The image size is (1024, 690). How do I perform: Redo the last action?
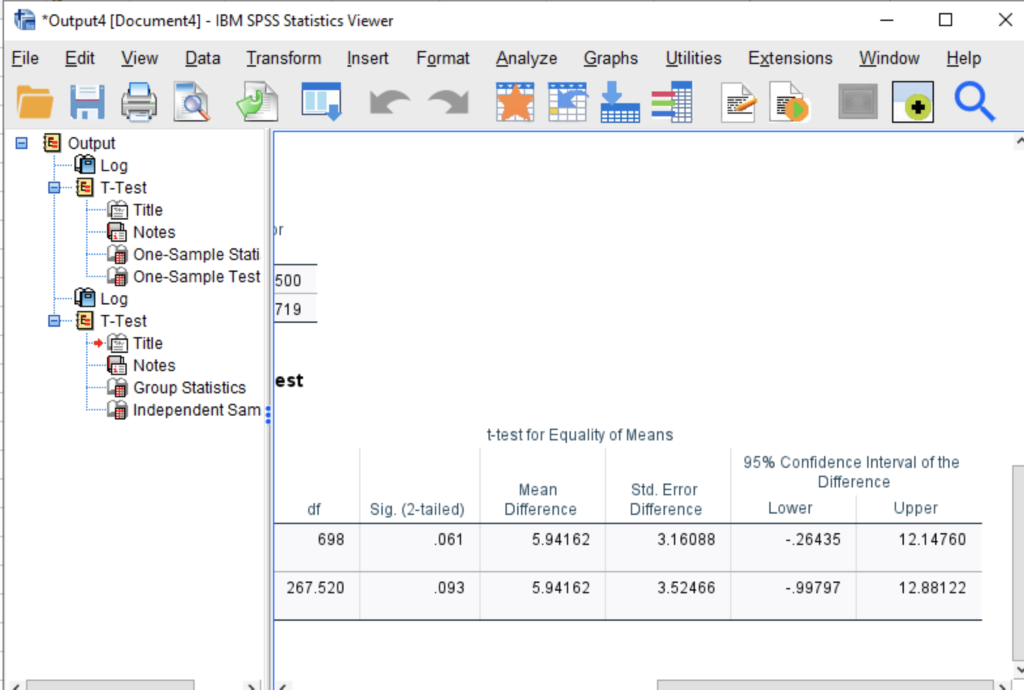447,101
